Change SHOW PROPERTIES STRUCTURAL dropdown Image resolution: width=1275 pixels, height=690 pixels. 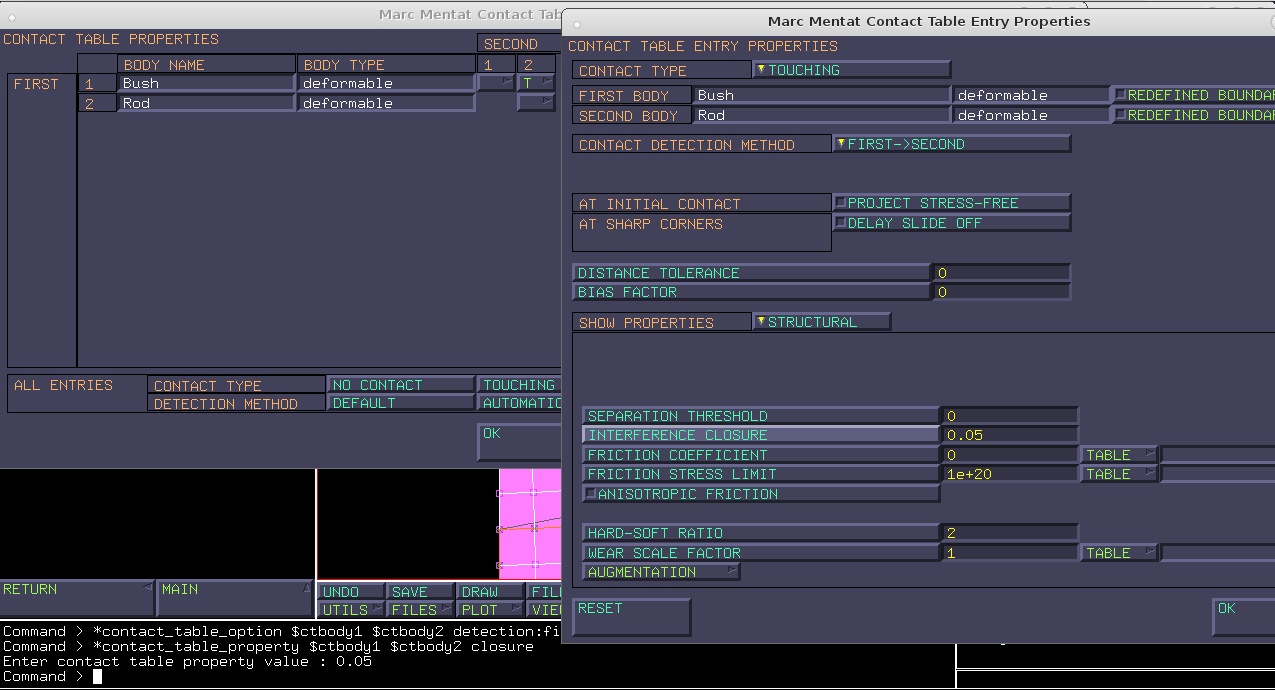pos(821,322)
